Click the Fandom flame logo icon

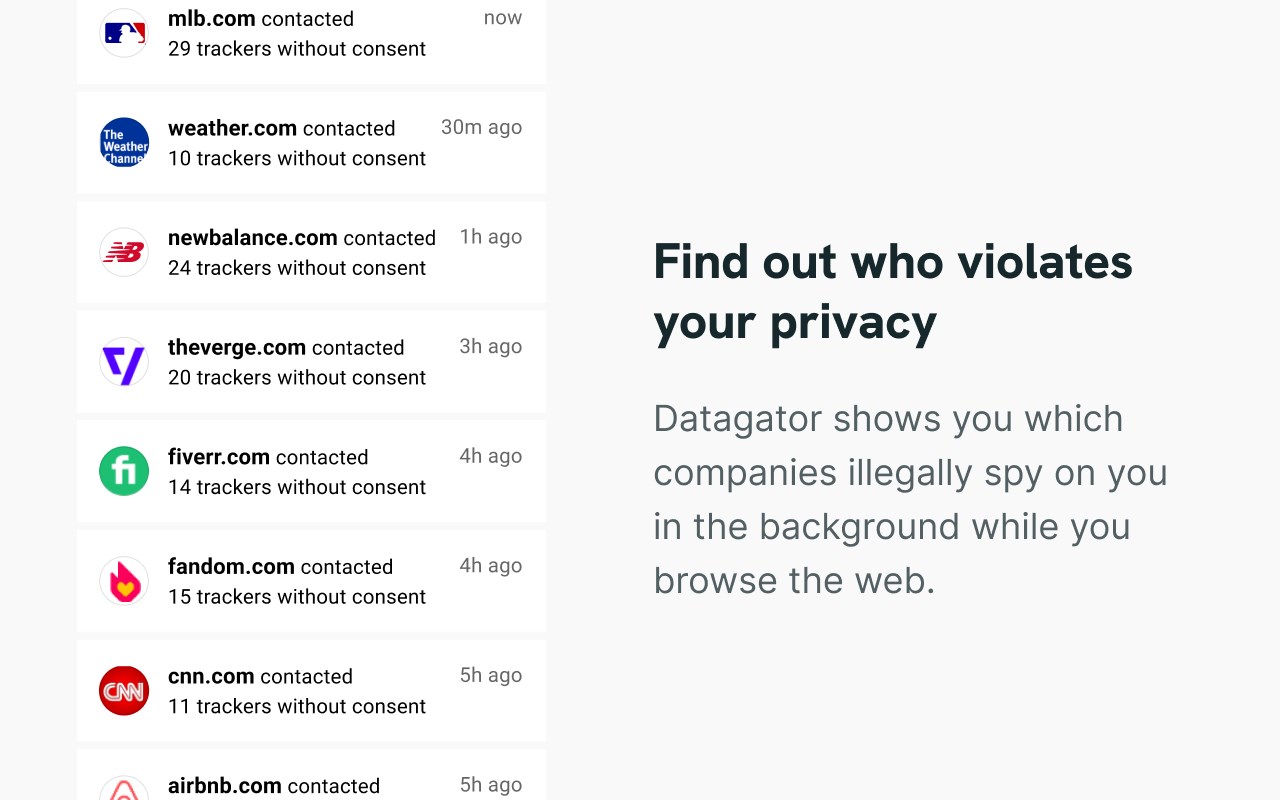pyautogui.click(x=124, y=581)
